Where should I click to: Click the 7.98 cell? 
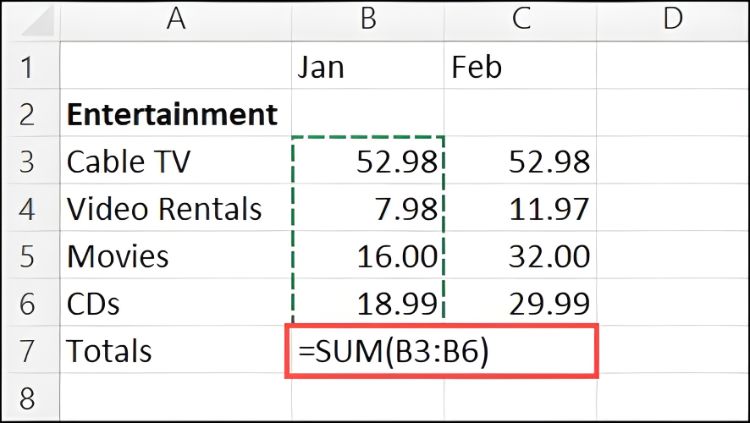[368, 208]
